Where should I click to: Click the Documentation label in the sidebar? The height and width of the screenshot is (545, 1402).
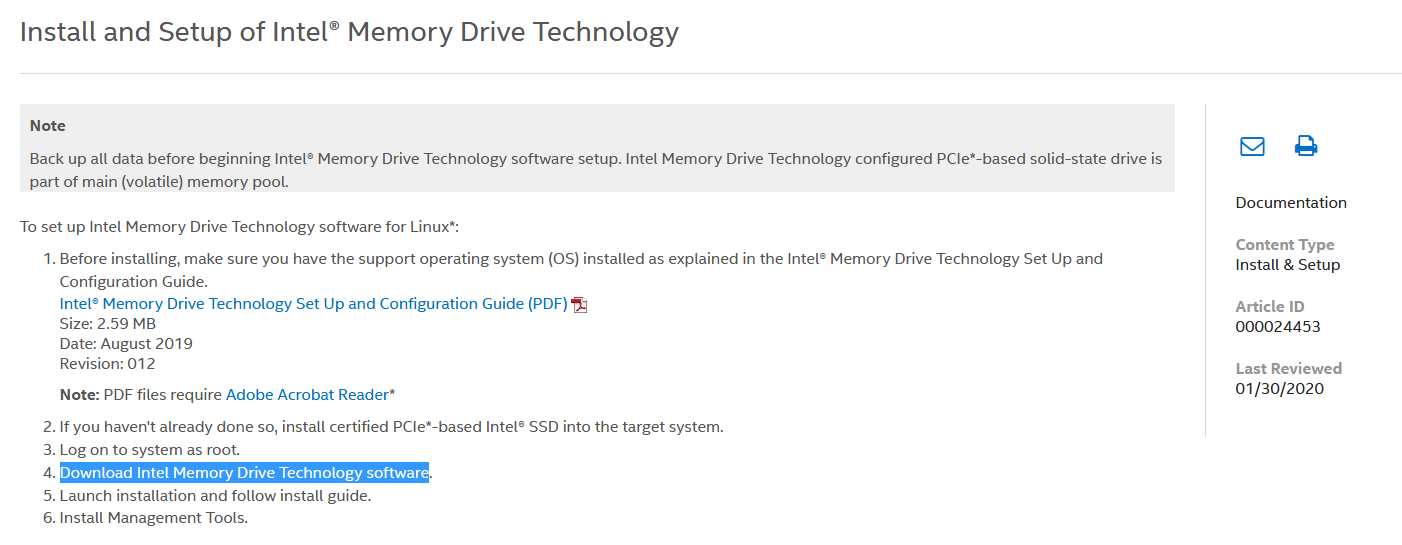1291,202
